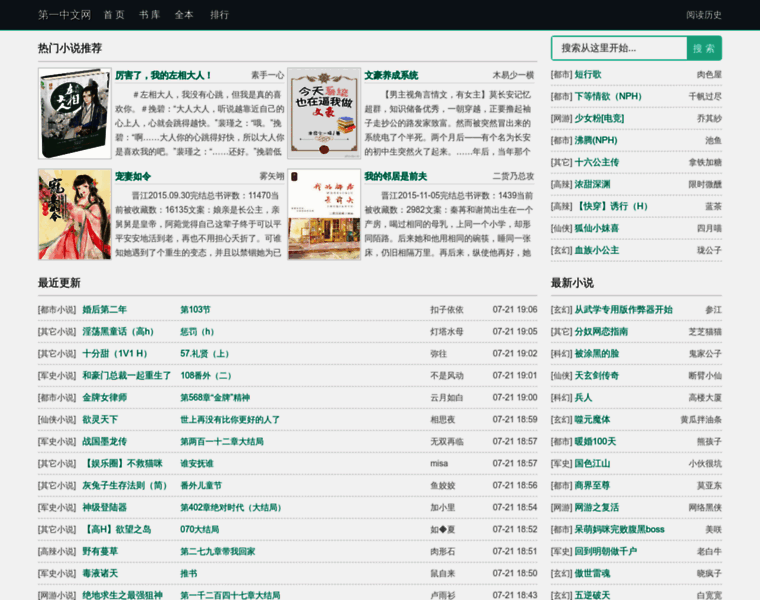Open the title 厉害了，我的左相大人！
This screenshot has width=760, height=600.
[163, 75]
